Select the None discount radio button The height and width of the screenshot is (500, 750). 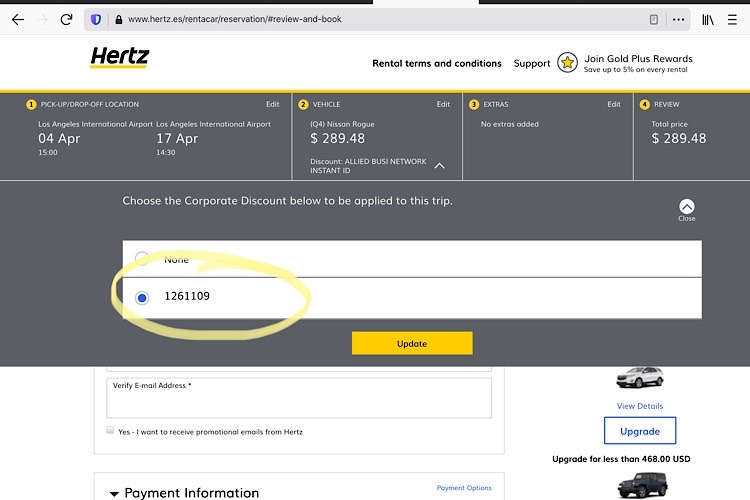click(x=142, y=259)
